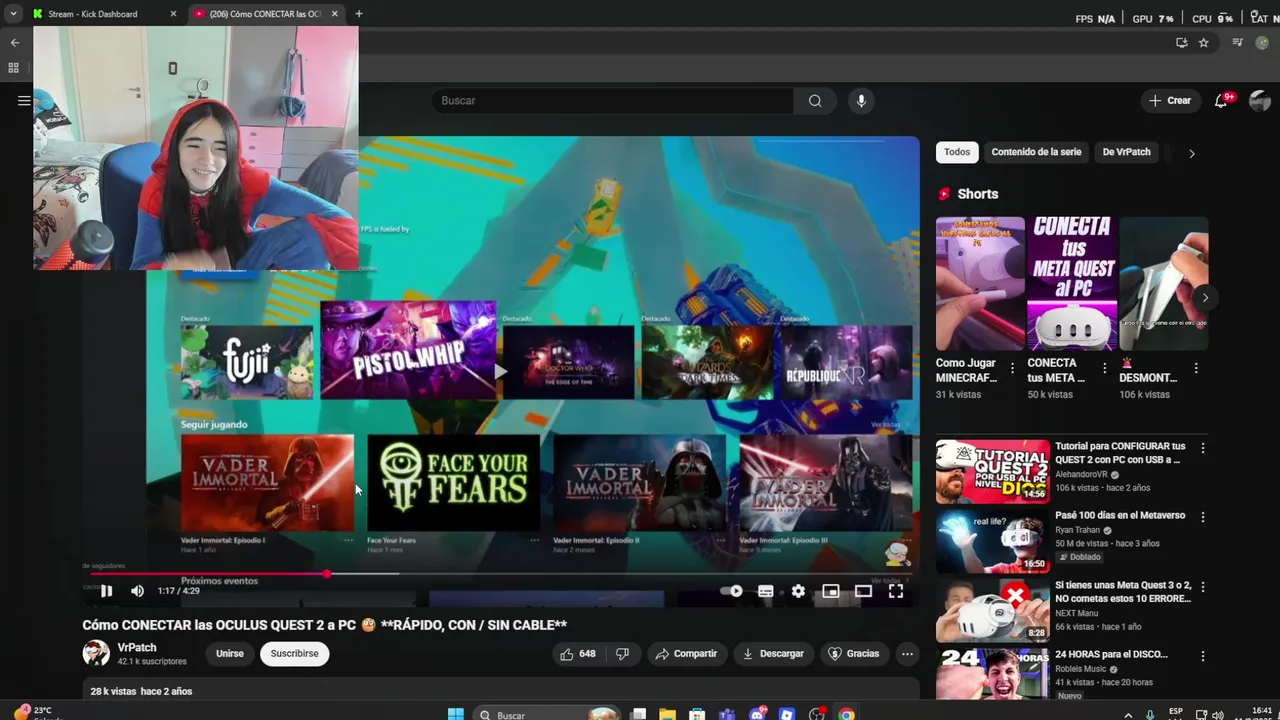Open the video player settings gear
Viewport: 1280px width, 720px height.
(x=798, y=591)
